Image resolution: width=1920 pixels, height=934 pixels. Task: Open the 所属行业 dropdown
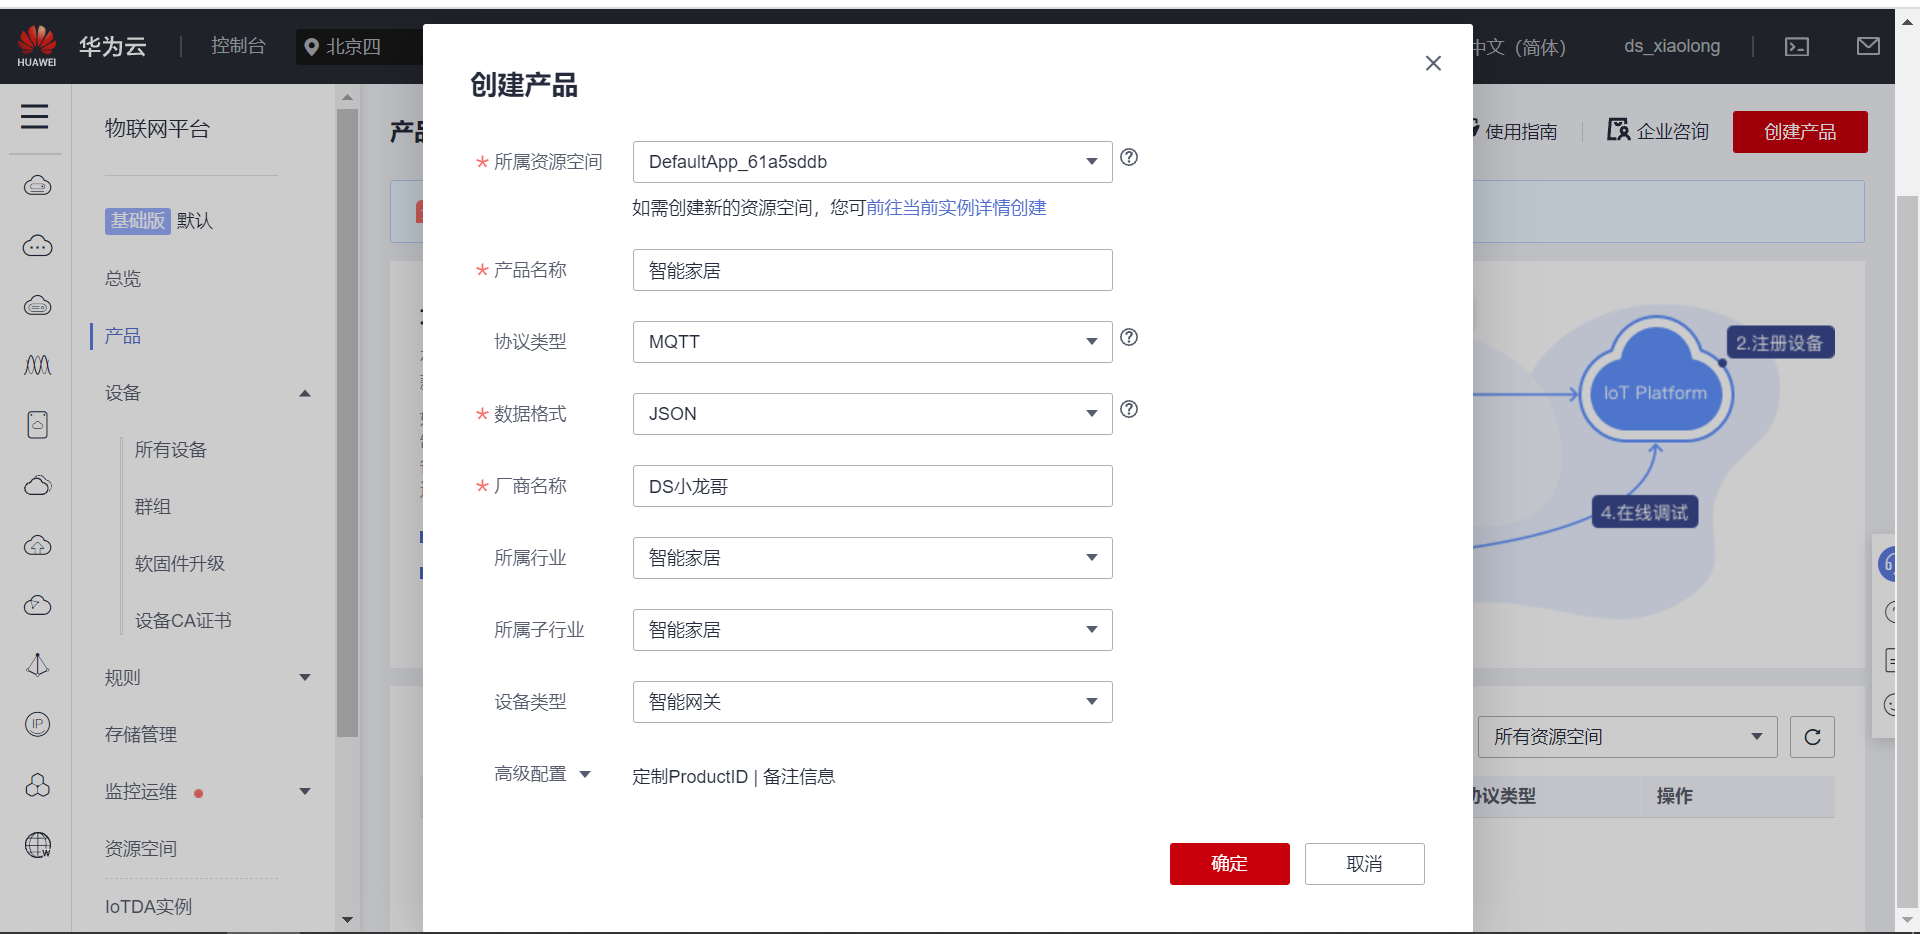pos(872,558)
